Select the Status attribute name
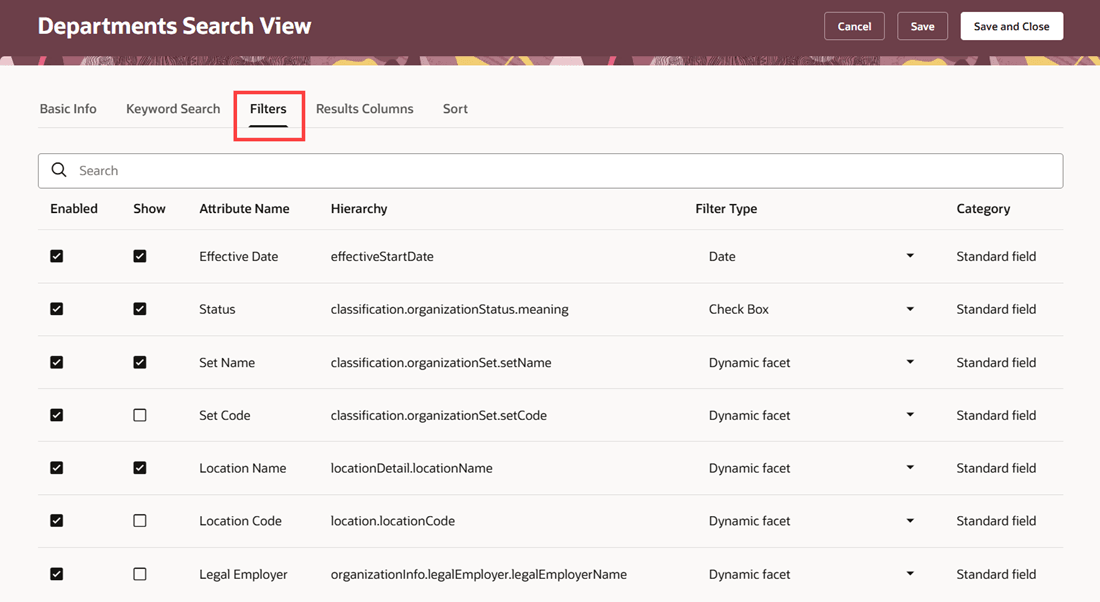 [217, 309]
